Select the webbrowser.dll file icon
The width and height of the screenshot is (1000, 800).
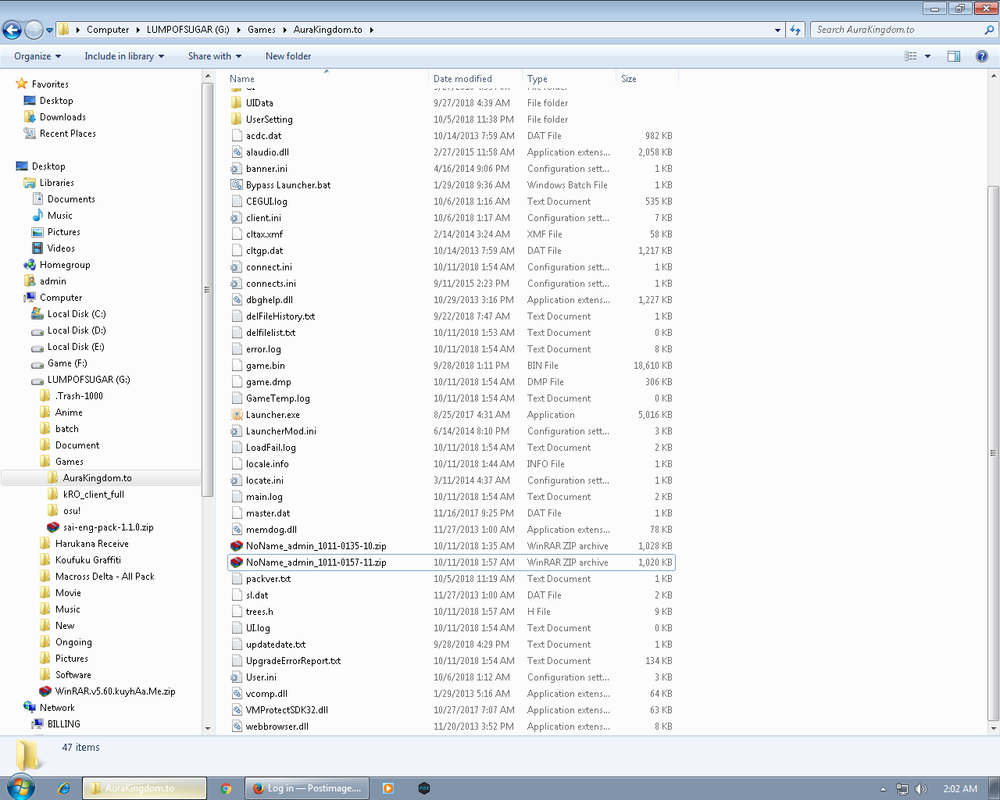pos(236,727)
